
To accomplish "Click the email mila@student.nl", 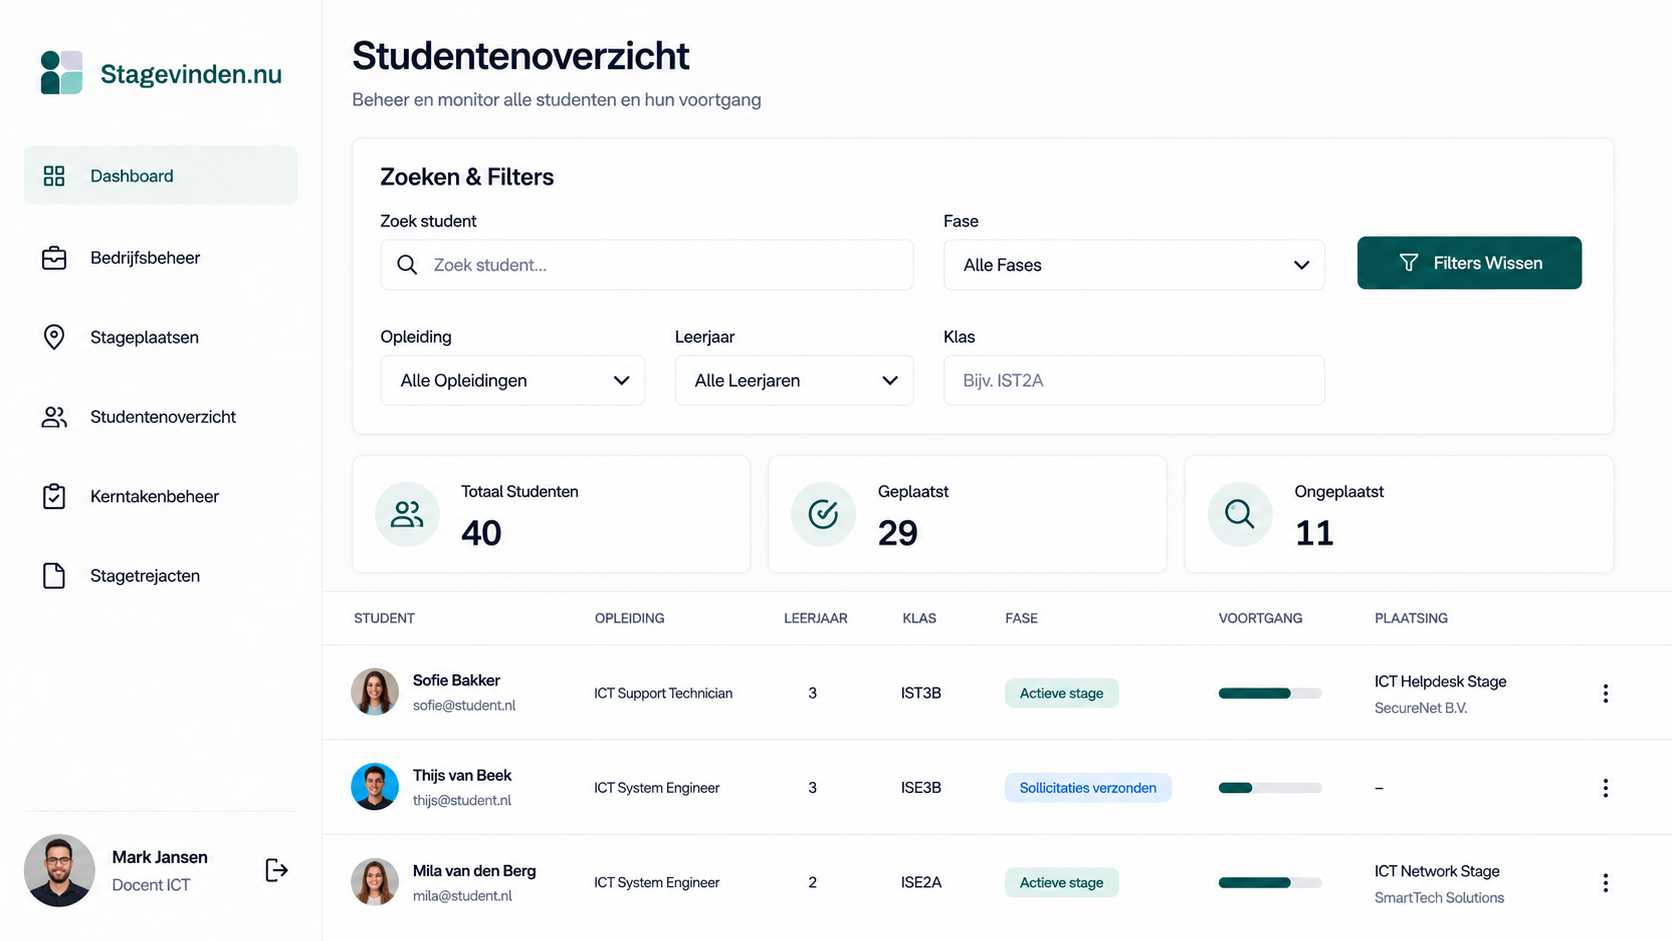I will pyautogui.click(x=462, y=896).
